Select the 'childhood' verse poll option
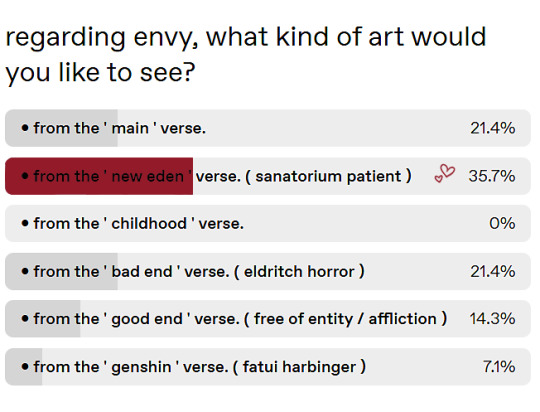540x412 pixels. click(x=268, y=224)
